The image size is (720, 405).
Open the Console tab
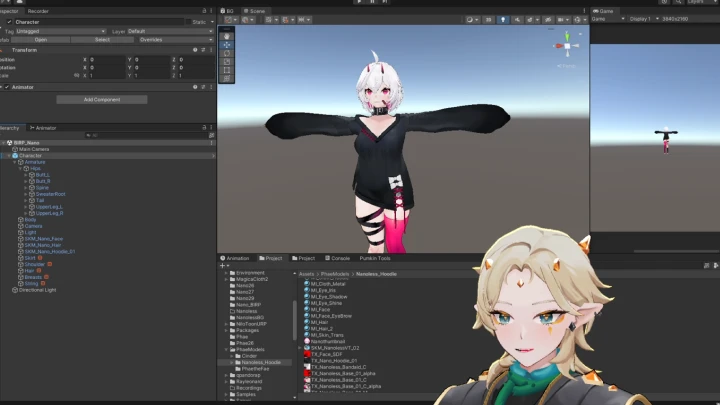point(337,258)
